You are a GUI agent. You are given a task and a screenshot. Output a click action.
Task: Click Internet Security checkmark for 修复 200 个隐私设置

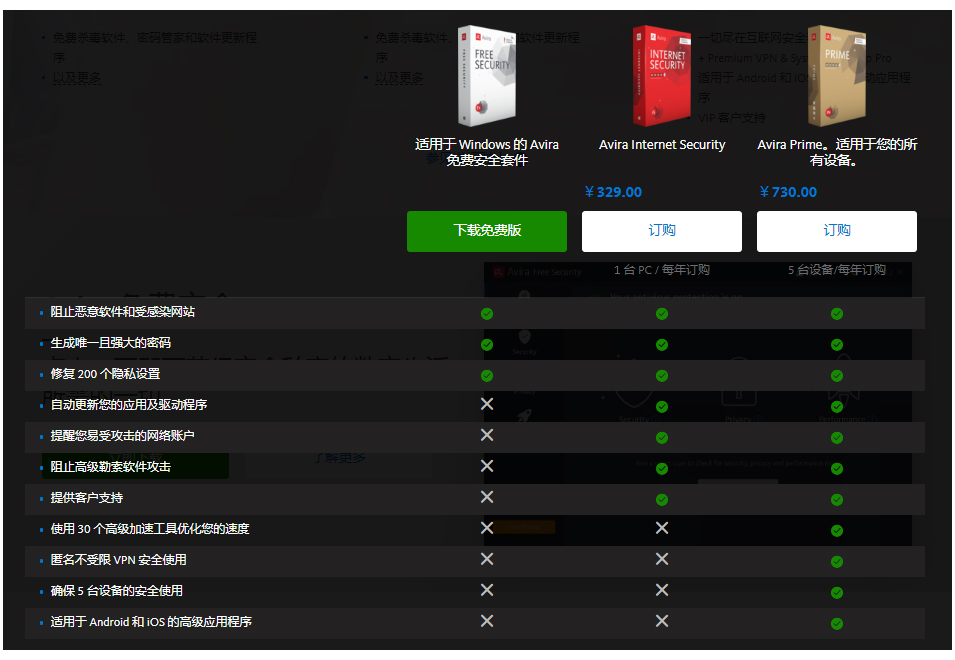[x=662, y=376]
